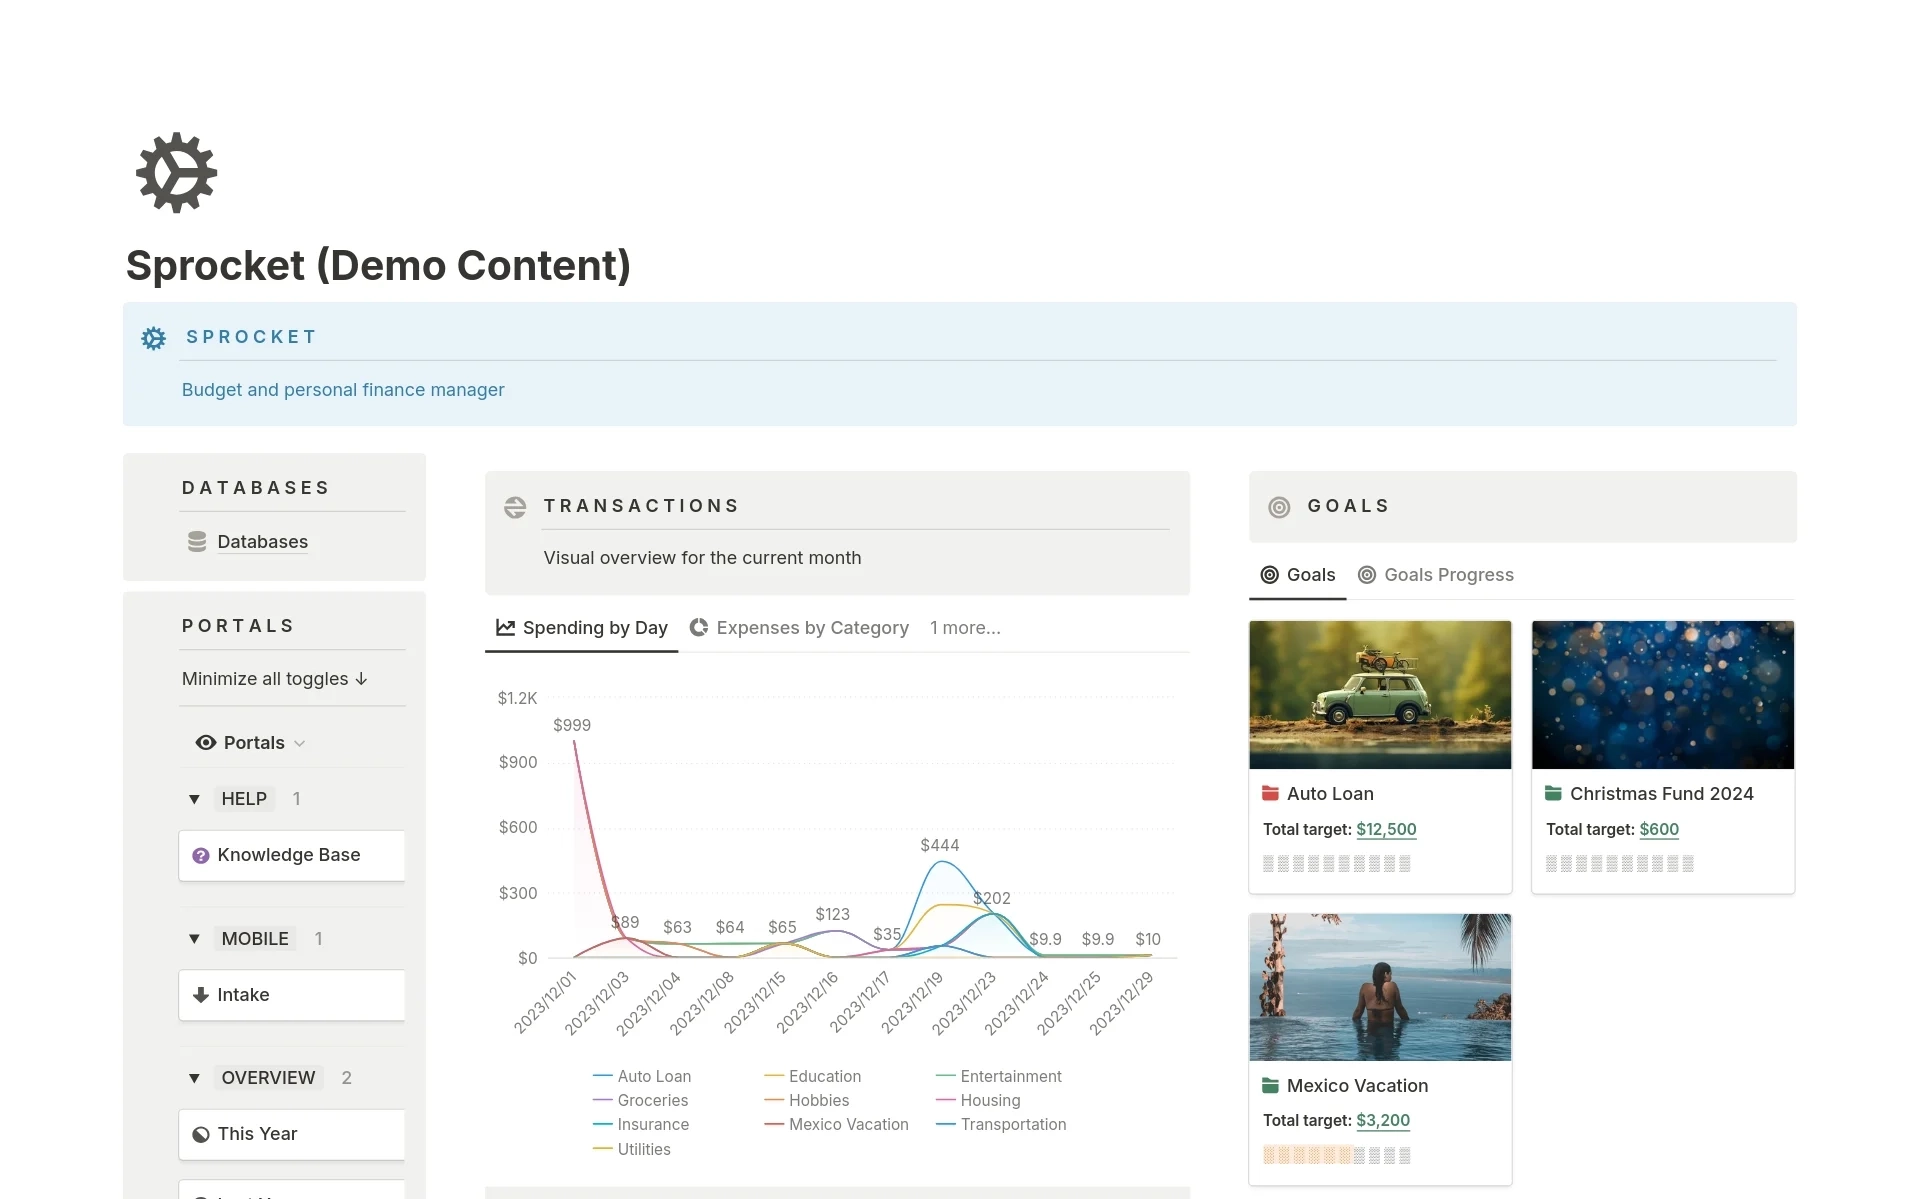Switch to the Goals Progress tab
The height and width of the screenshot is (1199, 1920).
1436,575
